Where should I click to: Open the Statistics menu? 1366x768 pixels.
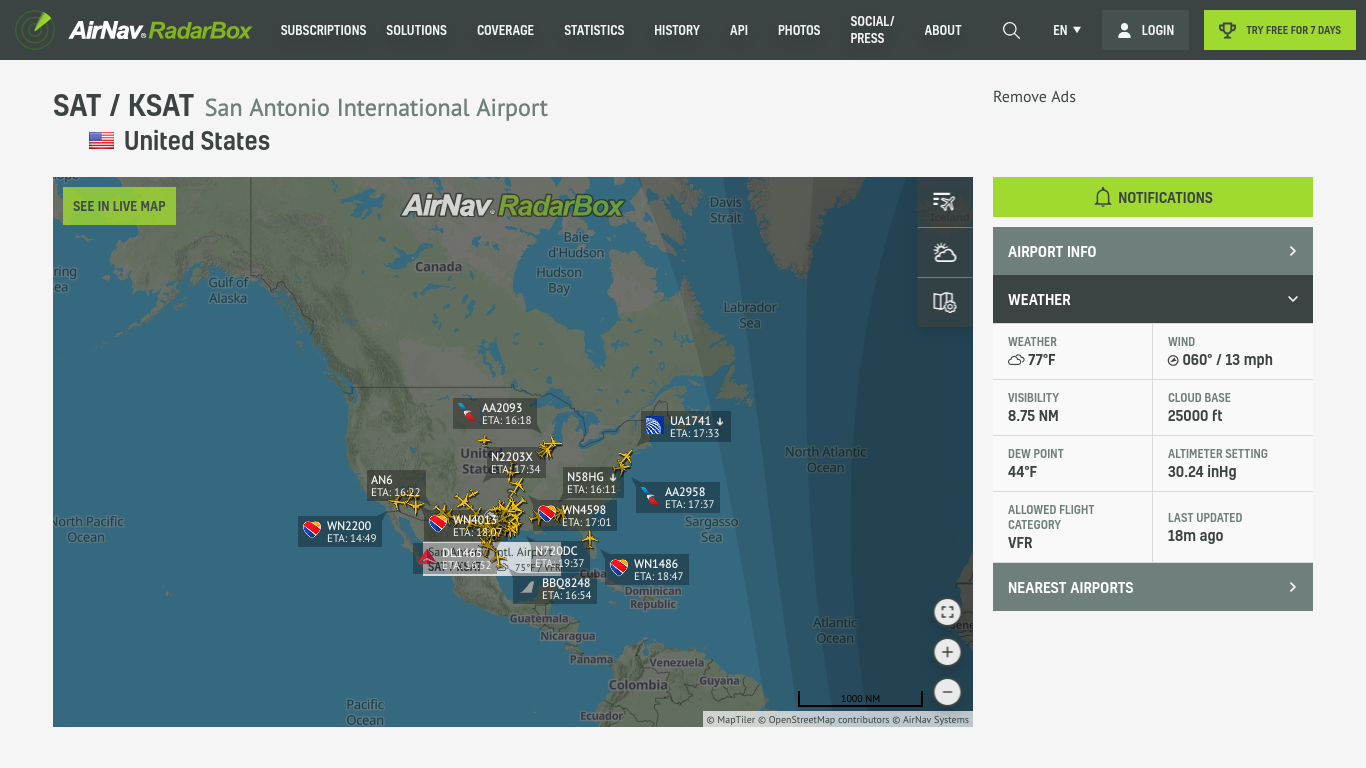click(x=594, y=30)
